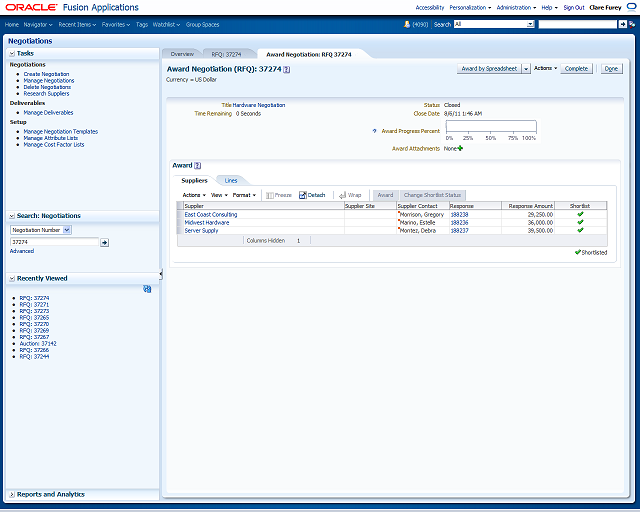Open Manage Deliverables link
Image resolution: width=640 pixels, height=512 pixels.
coord(49,113)
